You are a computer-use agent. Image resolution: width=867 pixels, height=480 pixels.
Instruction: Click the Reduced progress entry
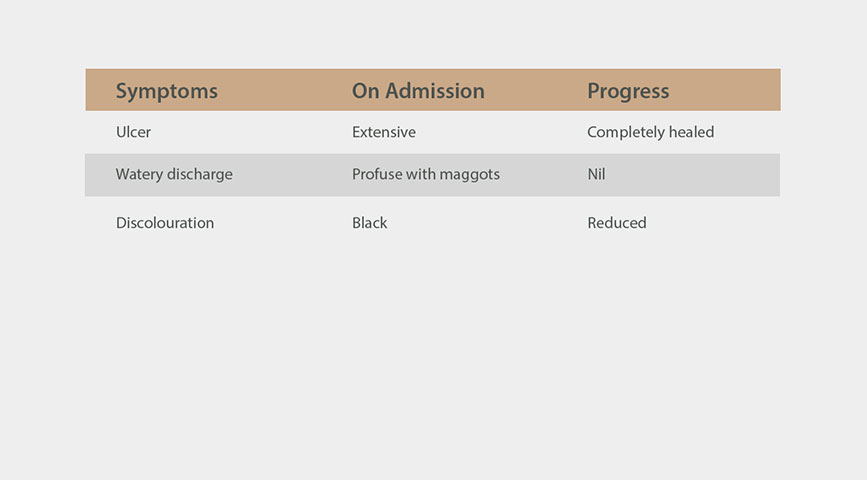[x=617, y=222]
